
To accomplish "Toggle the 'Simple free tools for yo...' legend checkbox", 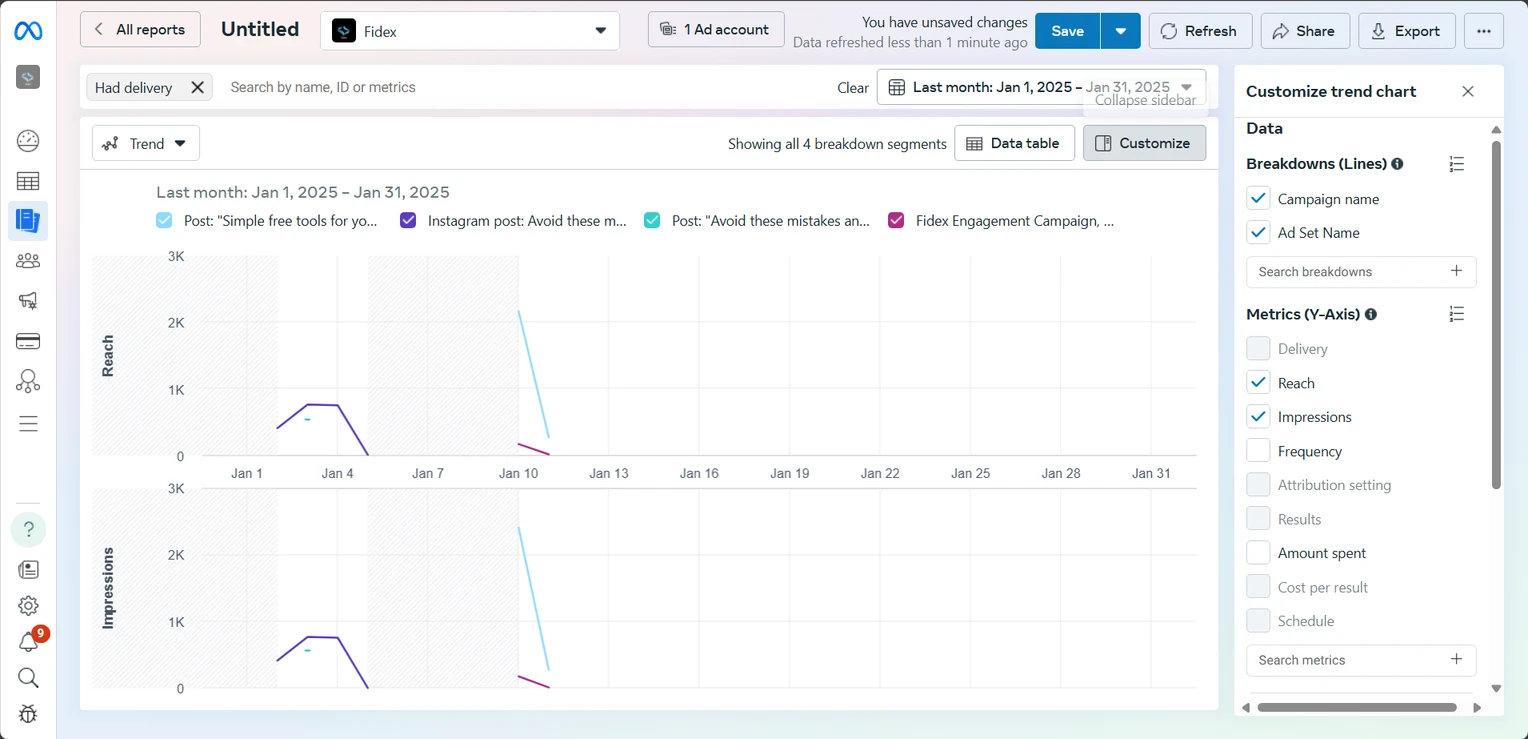I will pyautogui.click(x=164, y=221).
